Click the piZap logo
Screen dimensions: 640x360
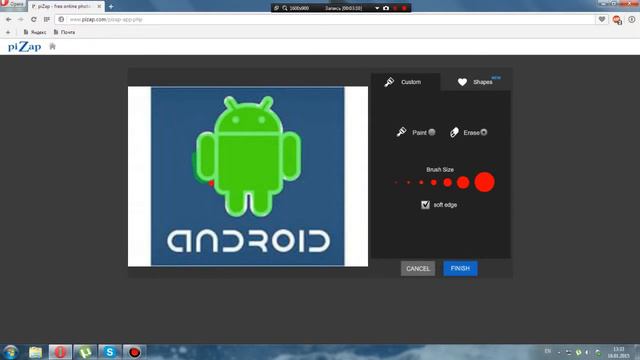click(x=24, y=47)
